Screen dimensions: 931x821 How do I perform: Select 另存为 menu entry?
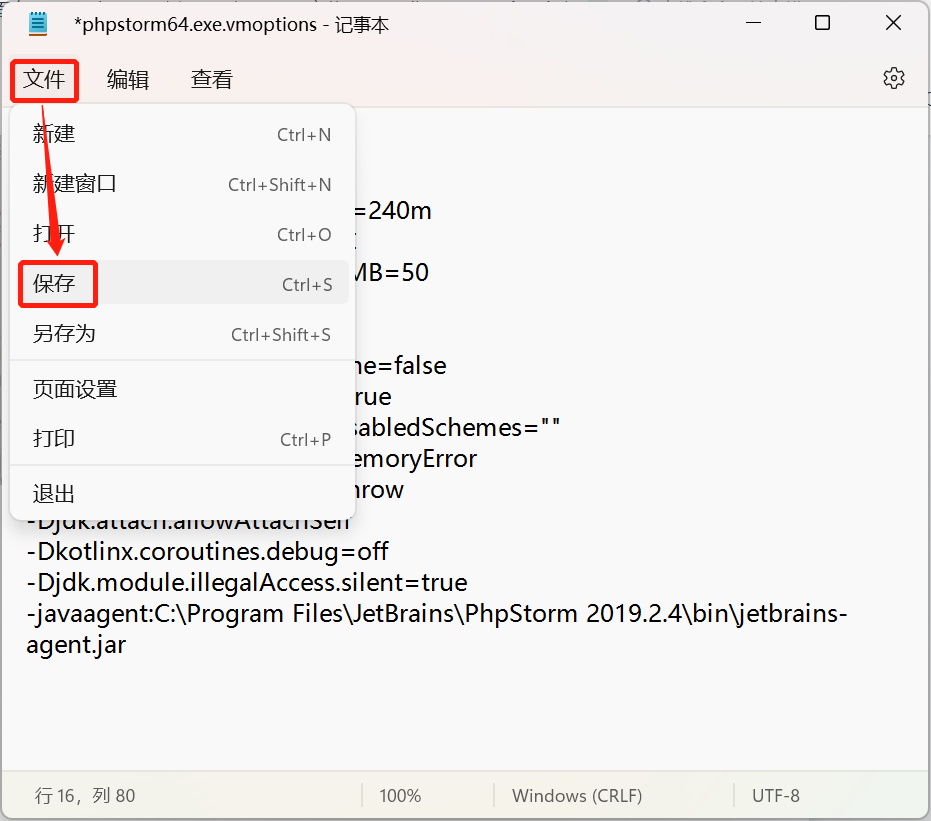coord(182,334)
